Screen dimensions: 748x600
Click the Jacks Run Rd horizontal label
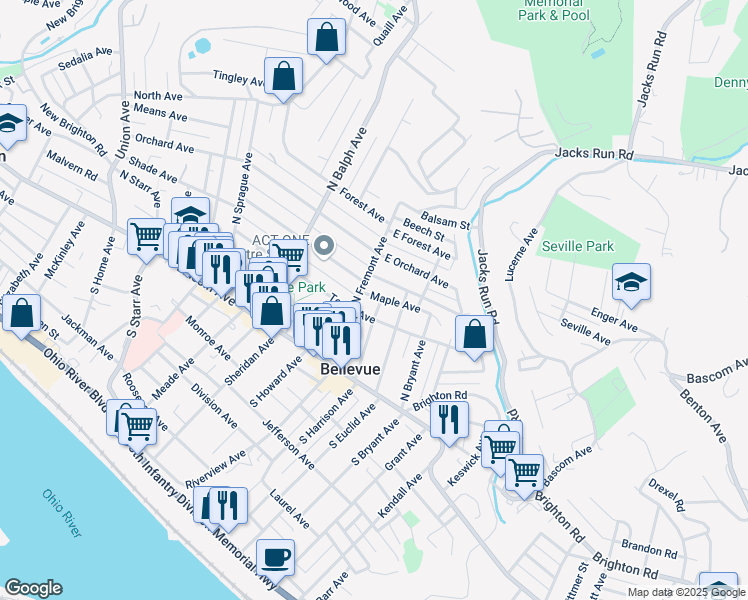click(594, 154)
